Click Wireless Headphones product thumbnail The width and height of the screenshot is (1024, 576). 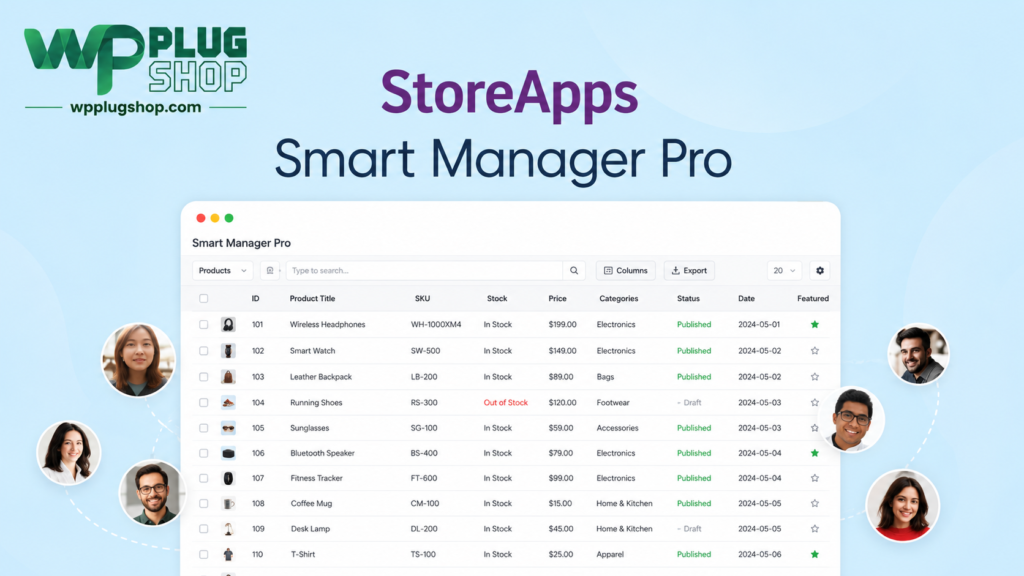[228, 325]
